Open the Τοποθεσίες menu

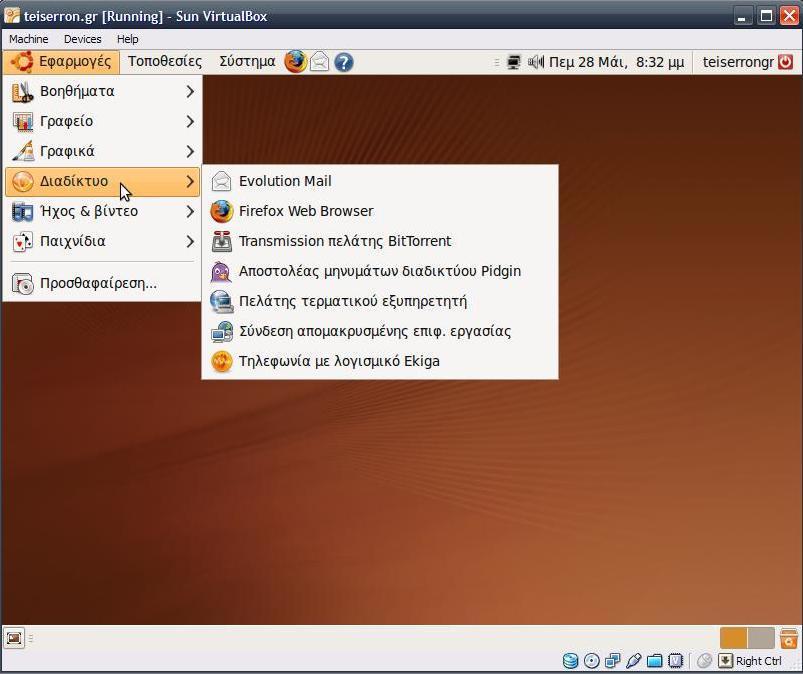pos(165,61)
